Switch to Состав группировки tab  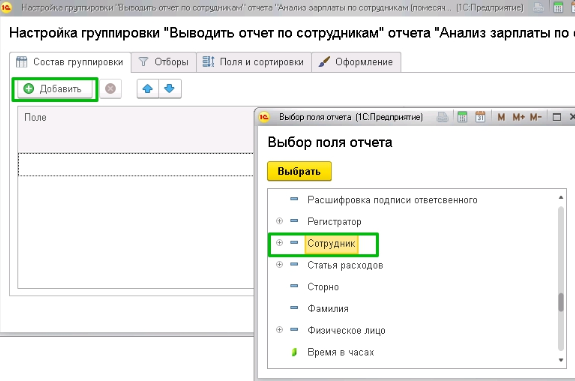[x=70, y=62]
